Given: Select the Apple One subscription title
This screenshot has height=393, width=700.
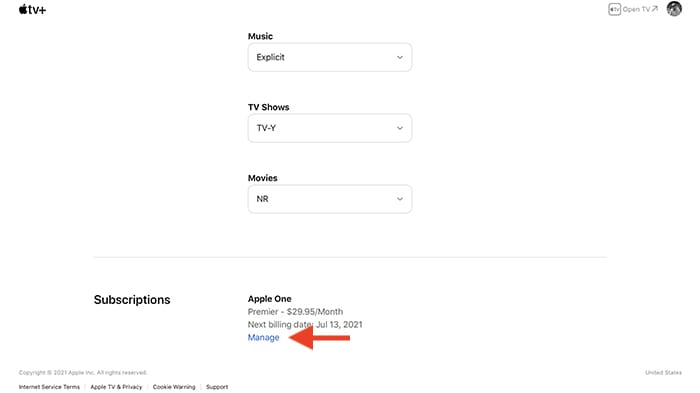Looking at the screenshot, I should pos(270,299).
